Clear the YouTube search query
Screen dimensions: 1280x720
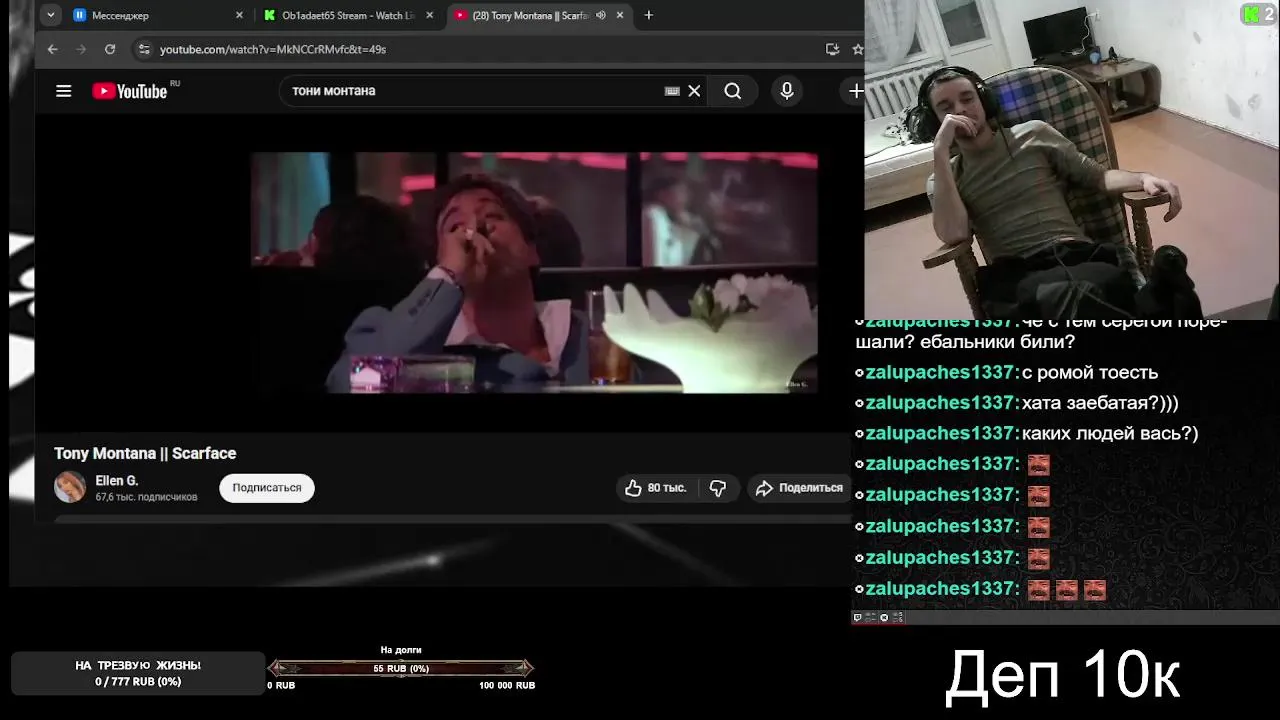[x=694, y=91]
